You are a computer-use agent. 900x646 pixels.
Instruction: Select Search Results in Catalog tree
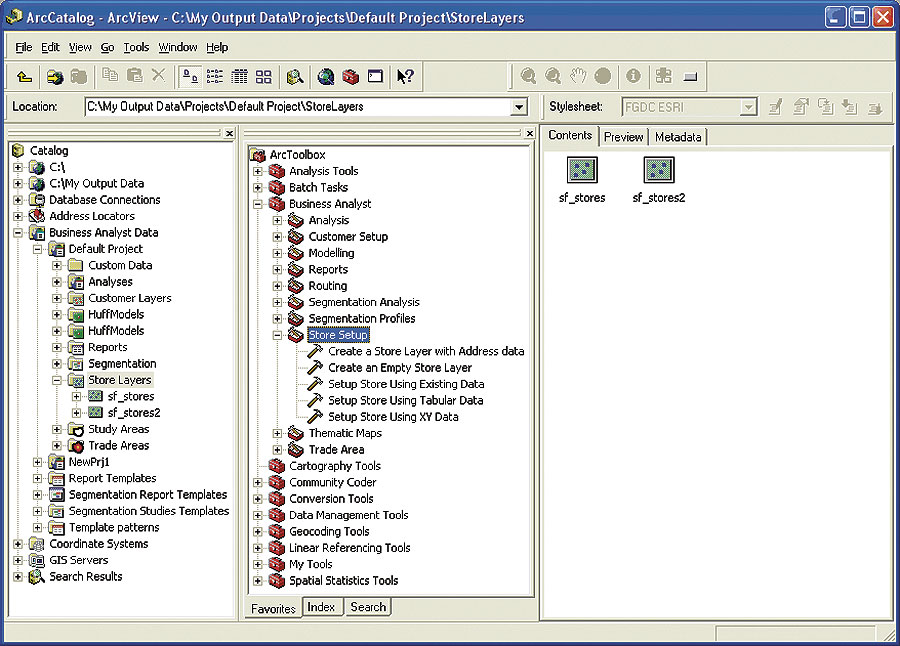[x=86, y=577]
